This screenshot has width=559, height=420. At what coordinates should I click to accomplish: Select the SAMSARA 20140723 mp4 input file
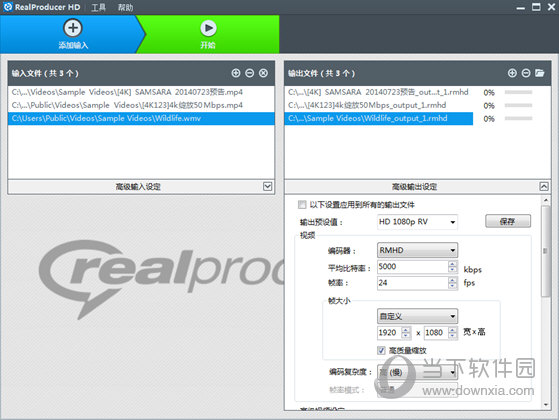coord(141,92)
